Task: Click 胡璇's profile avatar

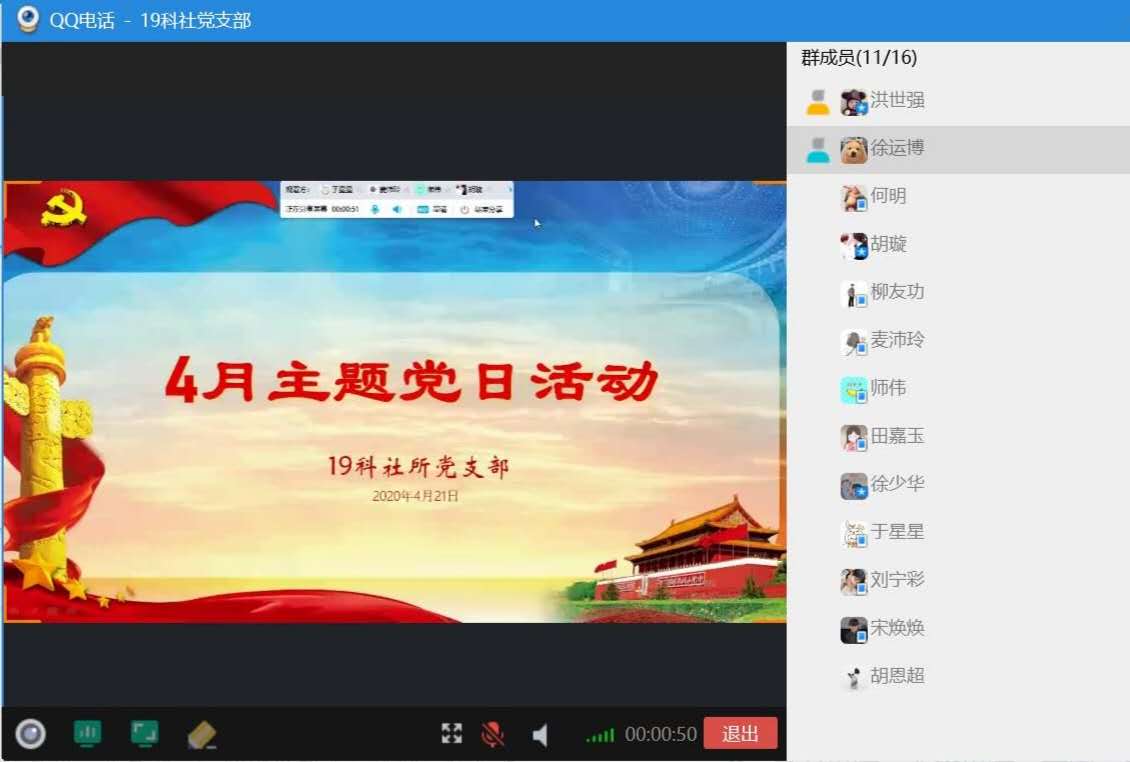Action: 853,245
